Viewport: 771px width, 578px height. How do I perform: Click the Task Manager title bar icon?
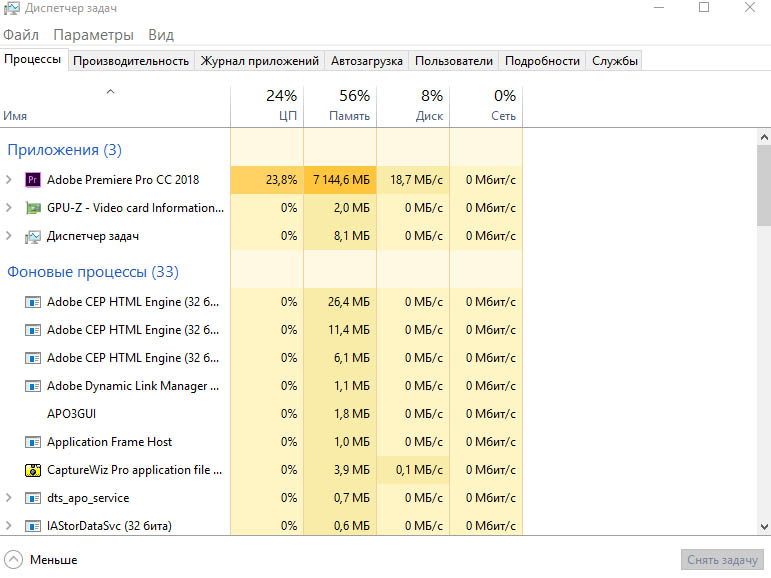(x=12, y=8)
